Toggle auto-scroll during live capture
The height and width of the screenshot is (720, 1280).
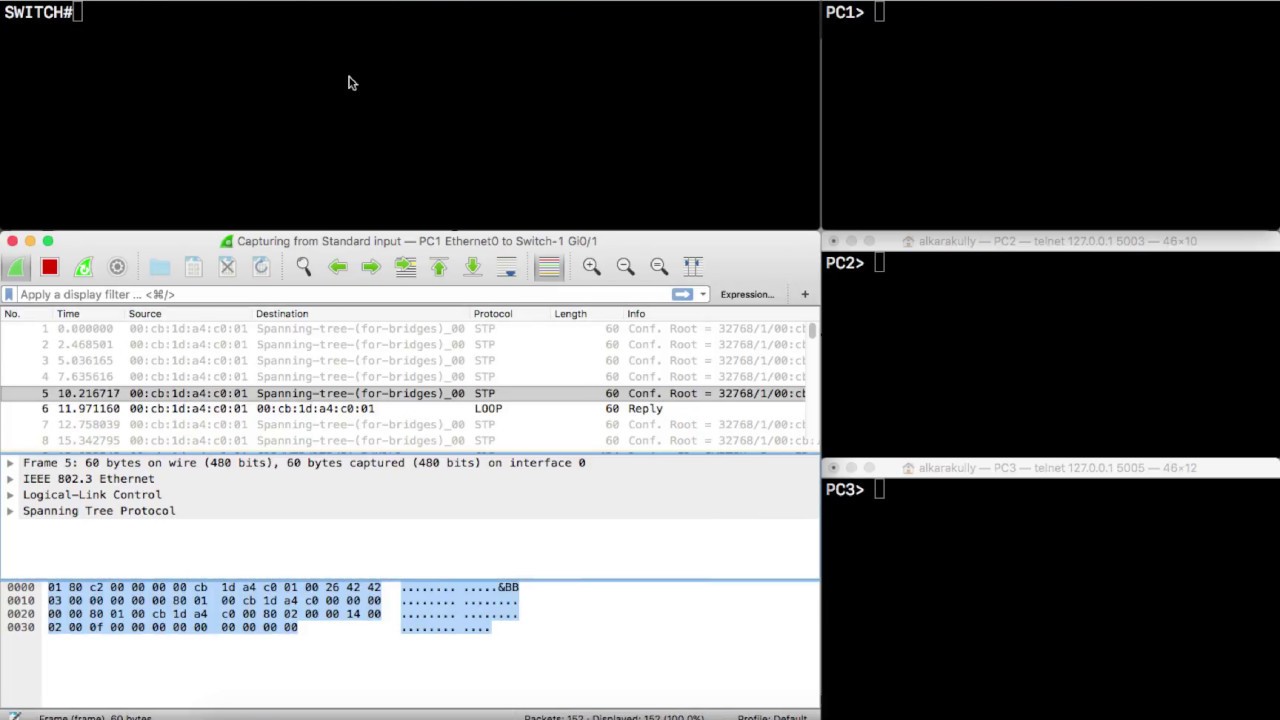(x=507, y=267)
